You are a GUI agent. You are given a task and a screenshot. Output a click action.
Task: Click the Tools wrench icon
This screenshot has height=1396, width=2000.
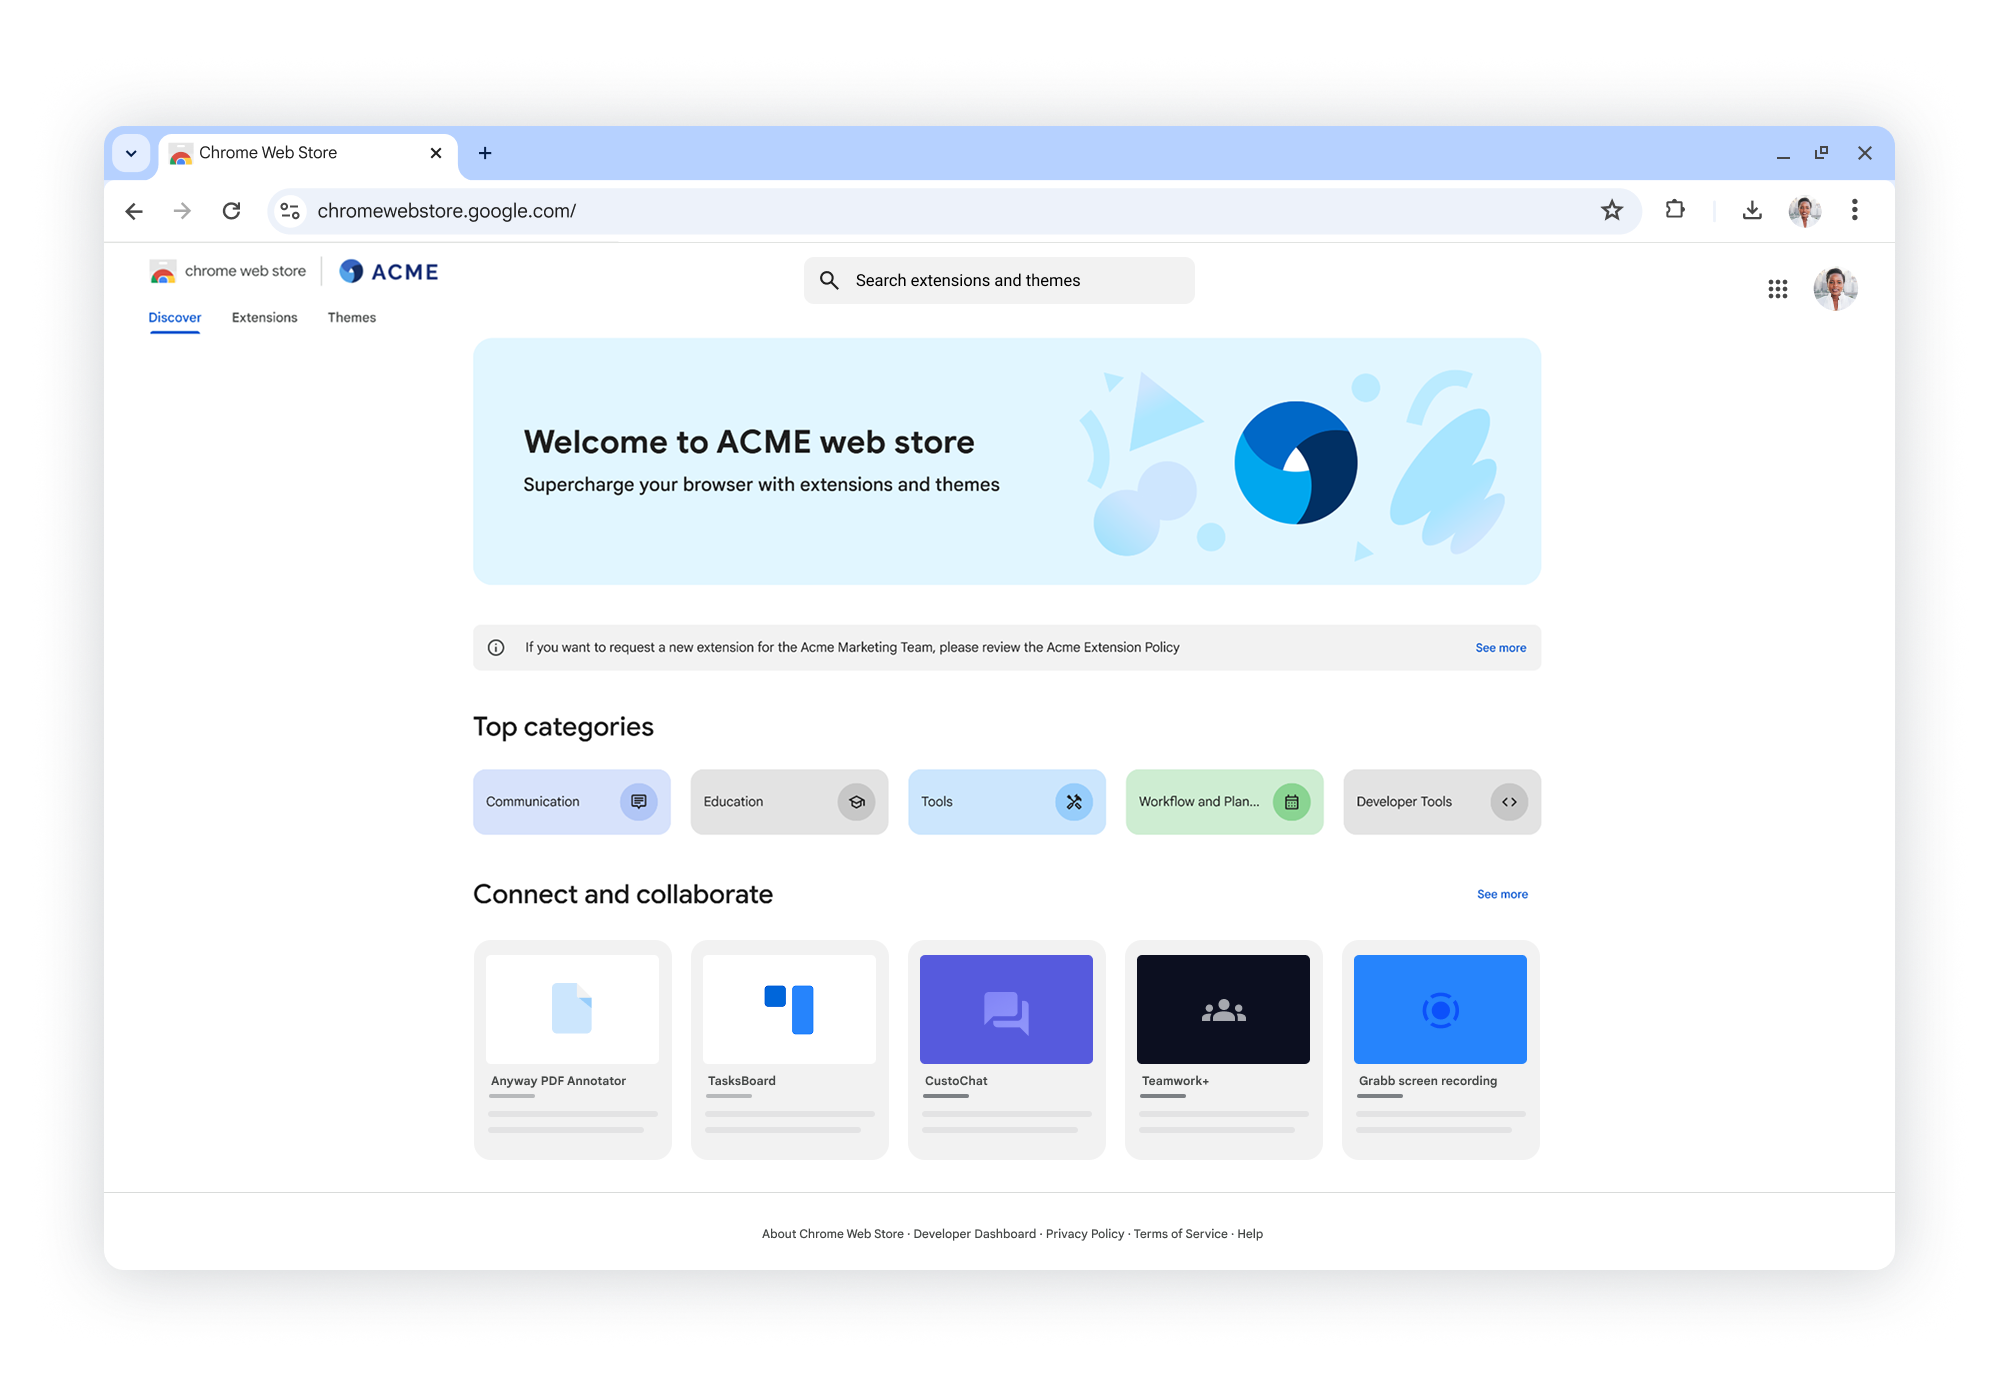pyautogui.click(x=1074, y=802)
